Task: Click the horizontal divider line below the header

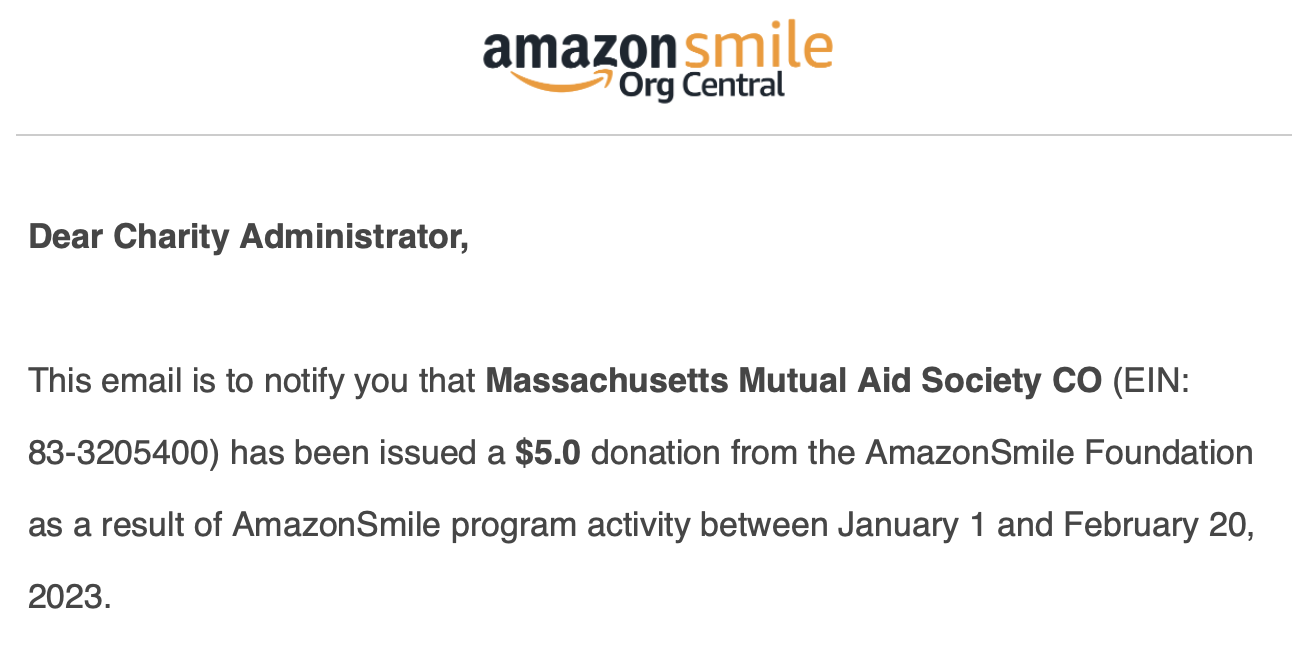Action: click(646, 135)
